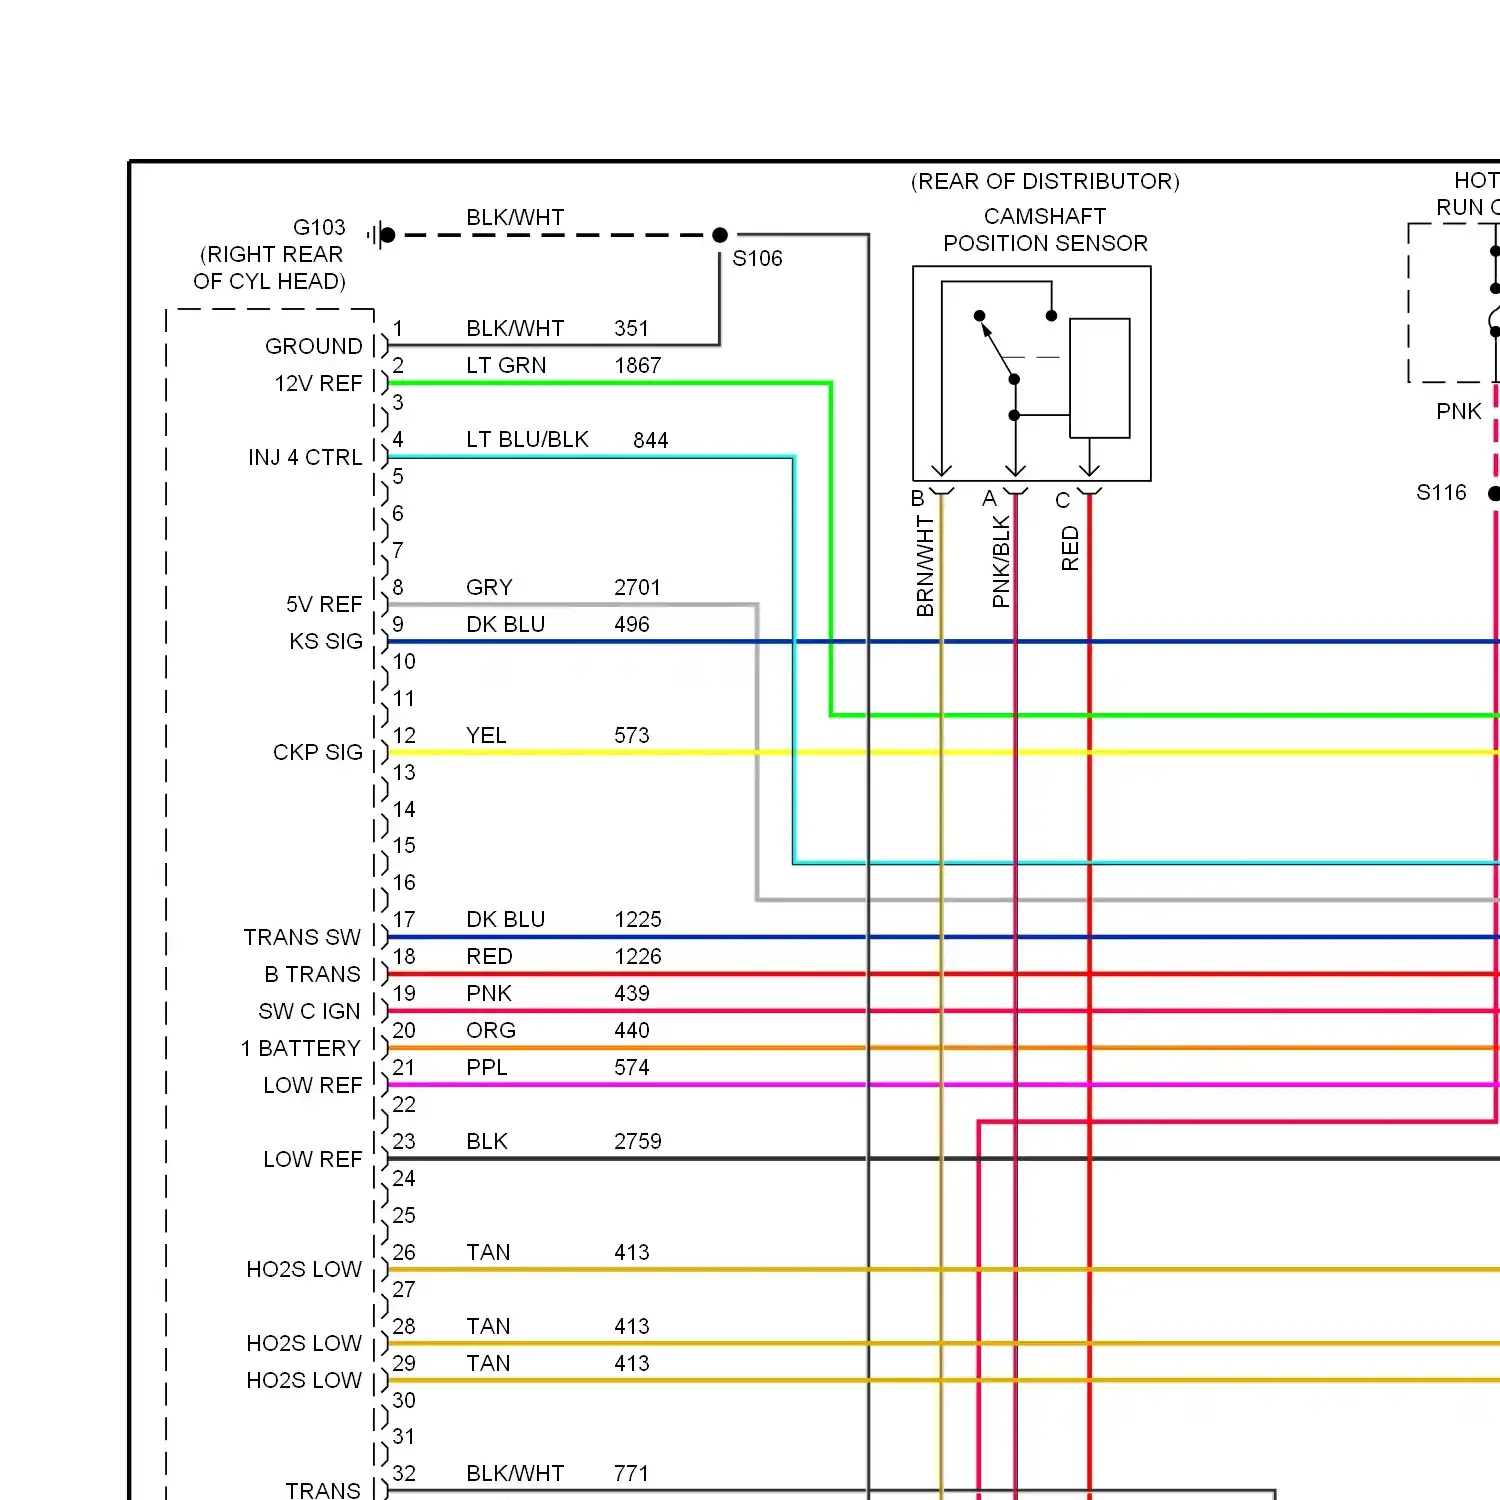Click circuit number 573
This screenshot has width=1500, height=1500.
(631, 736)
